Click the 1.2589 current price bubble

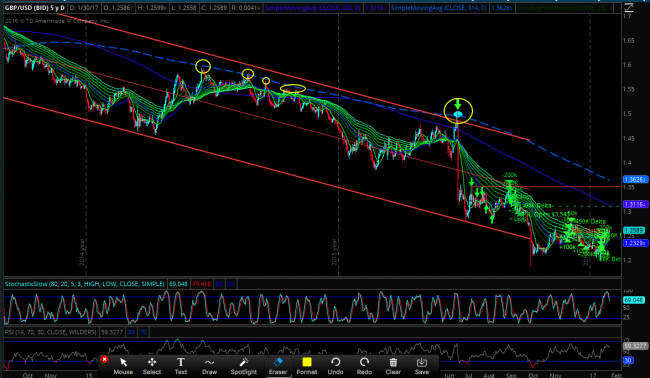tap(634, 230)
